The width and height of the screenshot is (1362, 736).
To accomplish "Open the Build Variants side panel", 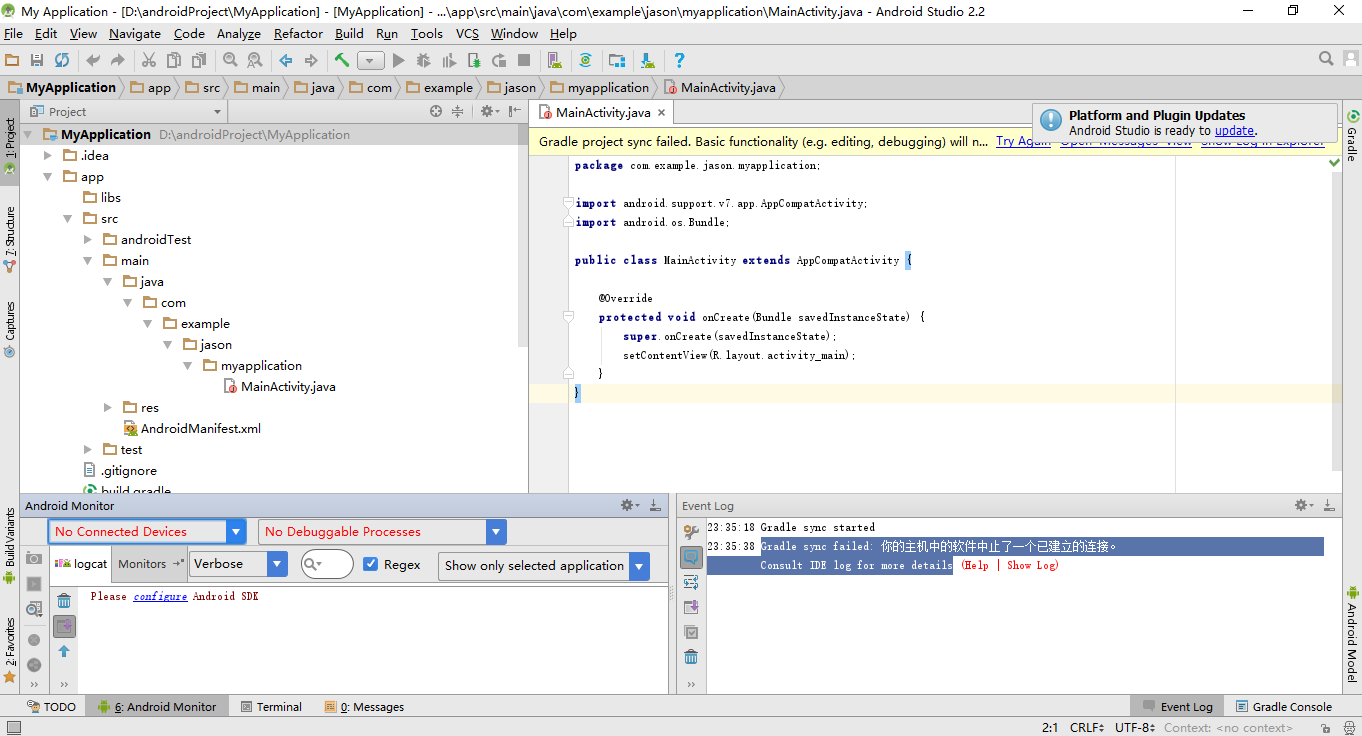I will 9,547.
